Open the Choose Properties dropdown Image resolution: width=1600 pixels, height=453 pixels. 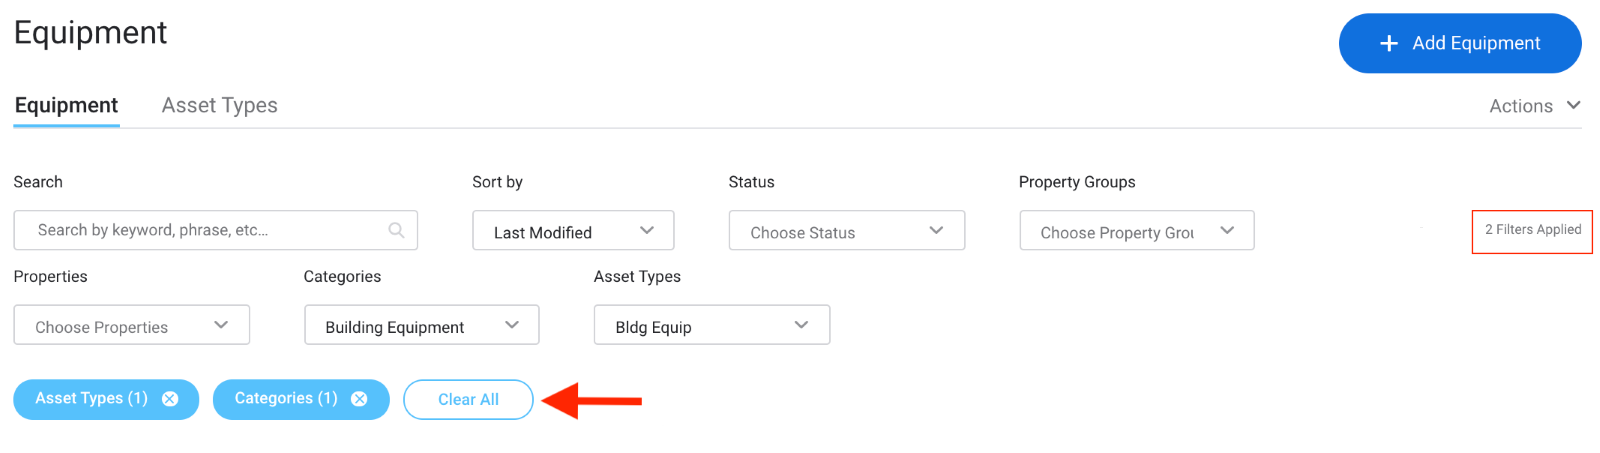131,326
